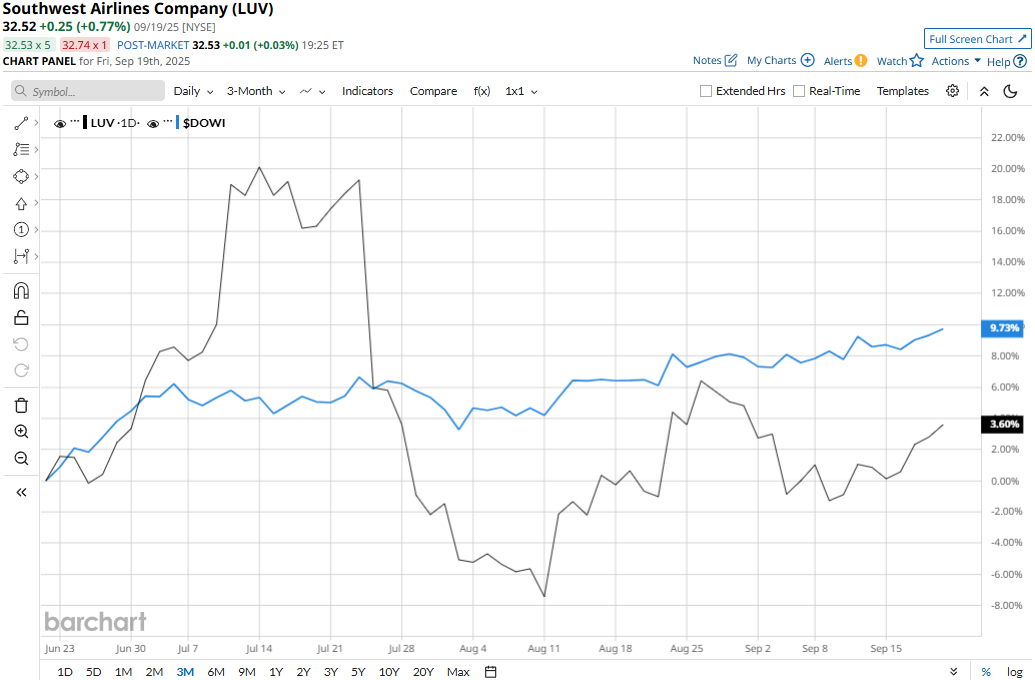1035x680 pixels.
Task: Click the redo arrow icon
Action: click(x=21, y=370)
